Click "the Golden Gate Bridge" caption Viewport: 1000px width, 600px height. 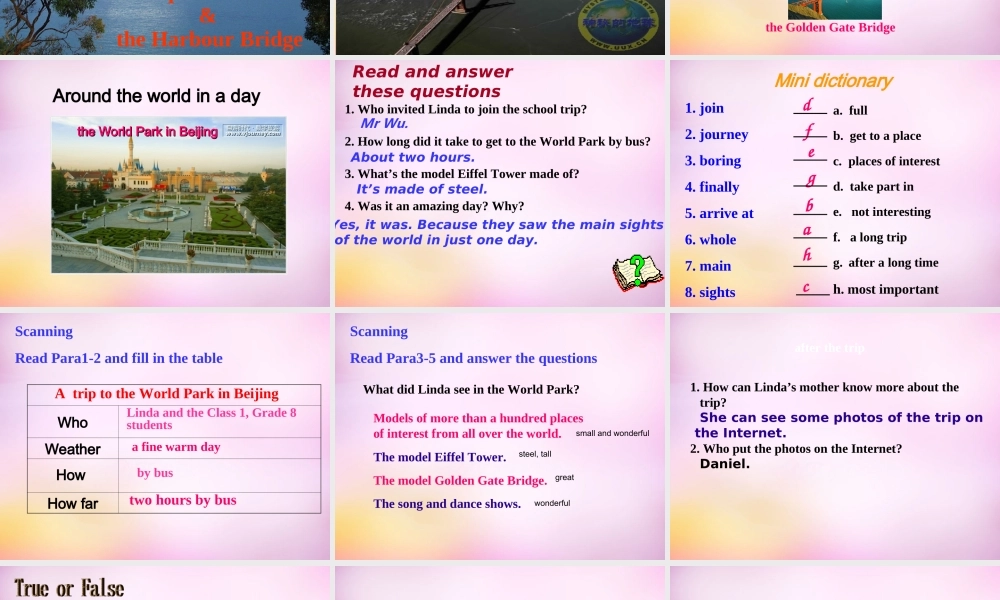[830, 28]
